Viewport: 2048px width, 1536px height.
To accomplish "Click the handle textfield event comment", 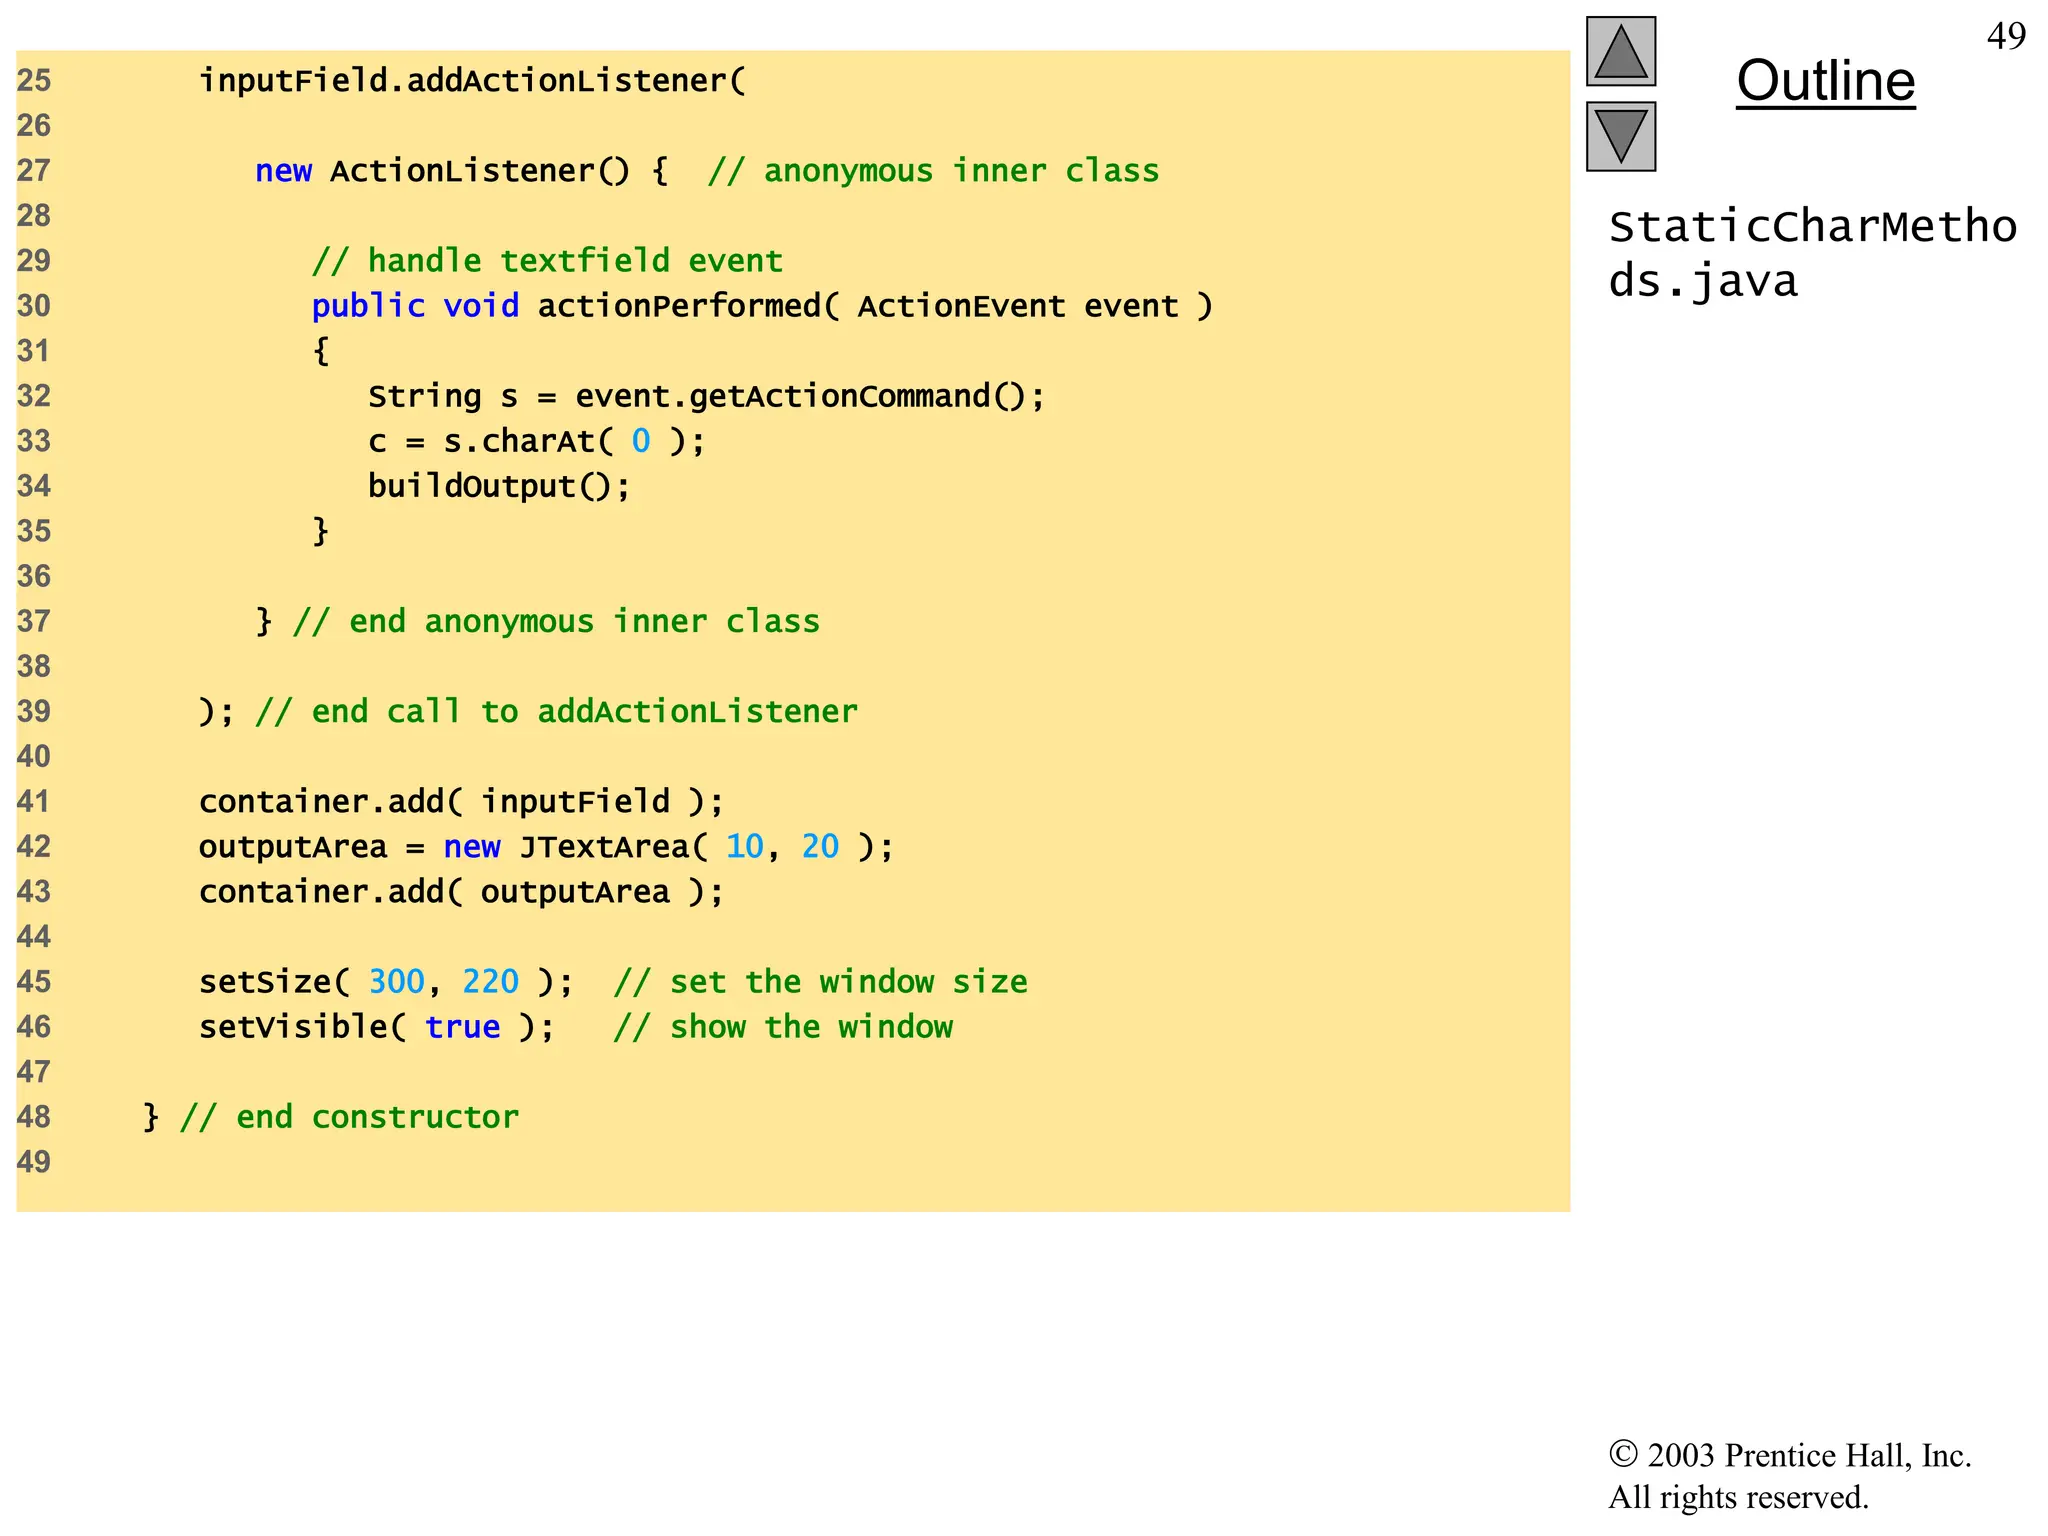I will coord(547,261).
